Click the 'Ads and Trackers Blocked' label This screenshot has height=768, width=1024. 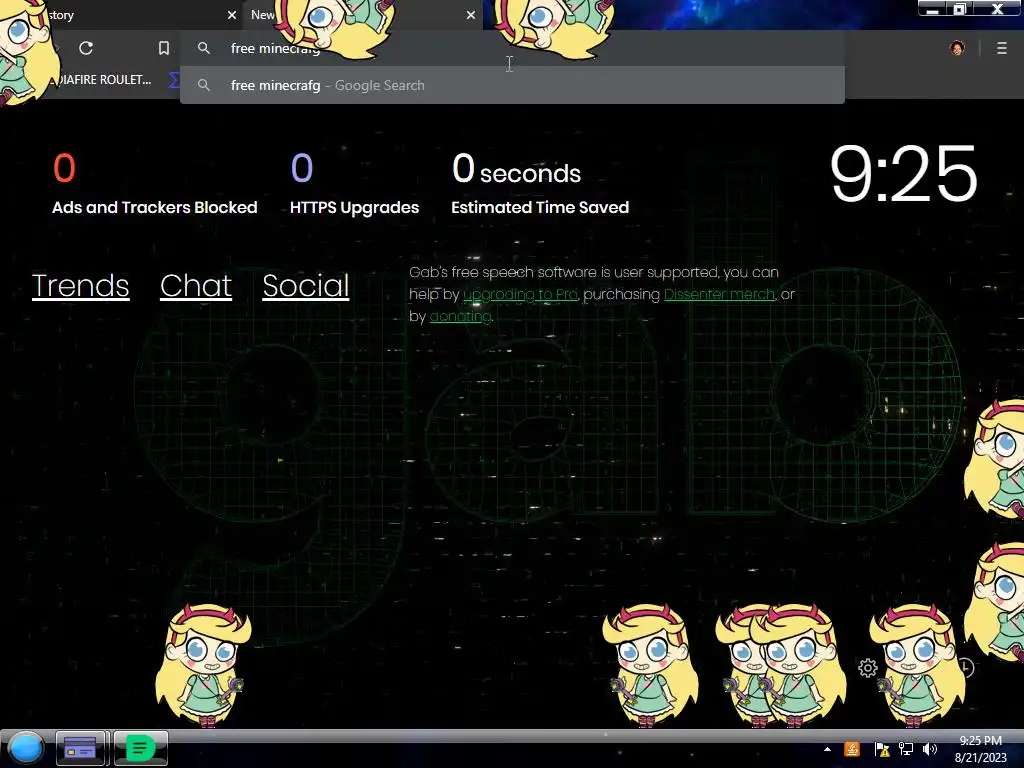coord(155,208)
